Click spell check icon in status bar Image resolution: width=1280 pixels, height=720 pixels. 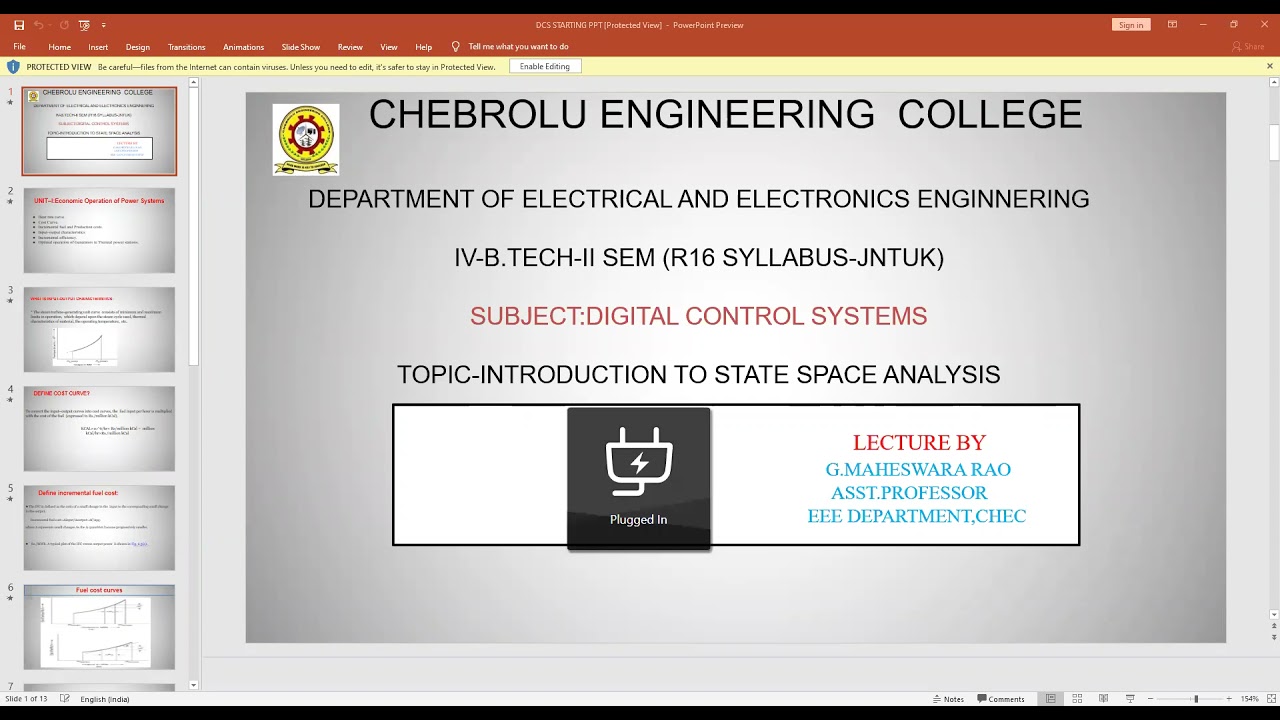pyautogui.click(x=65, y=699)
